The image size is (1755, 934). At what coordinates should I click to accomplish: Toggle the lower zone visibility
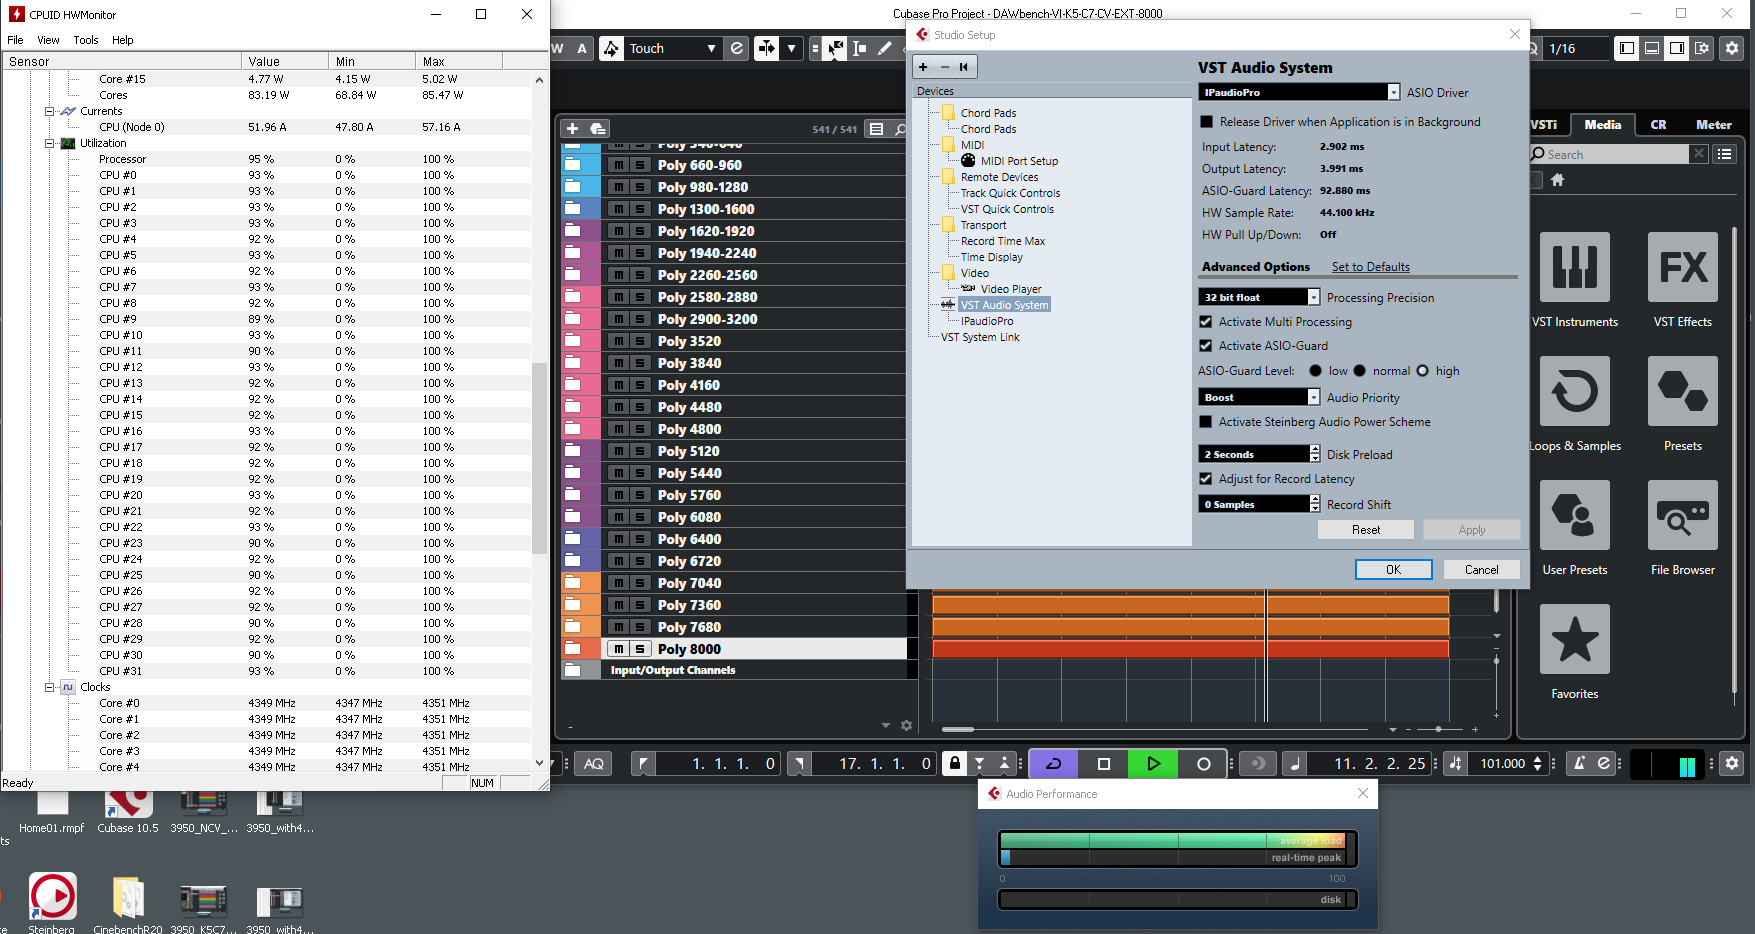1652,48
